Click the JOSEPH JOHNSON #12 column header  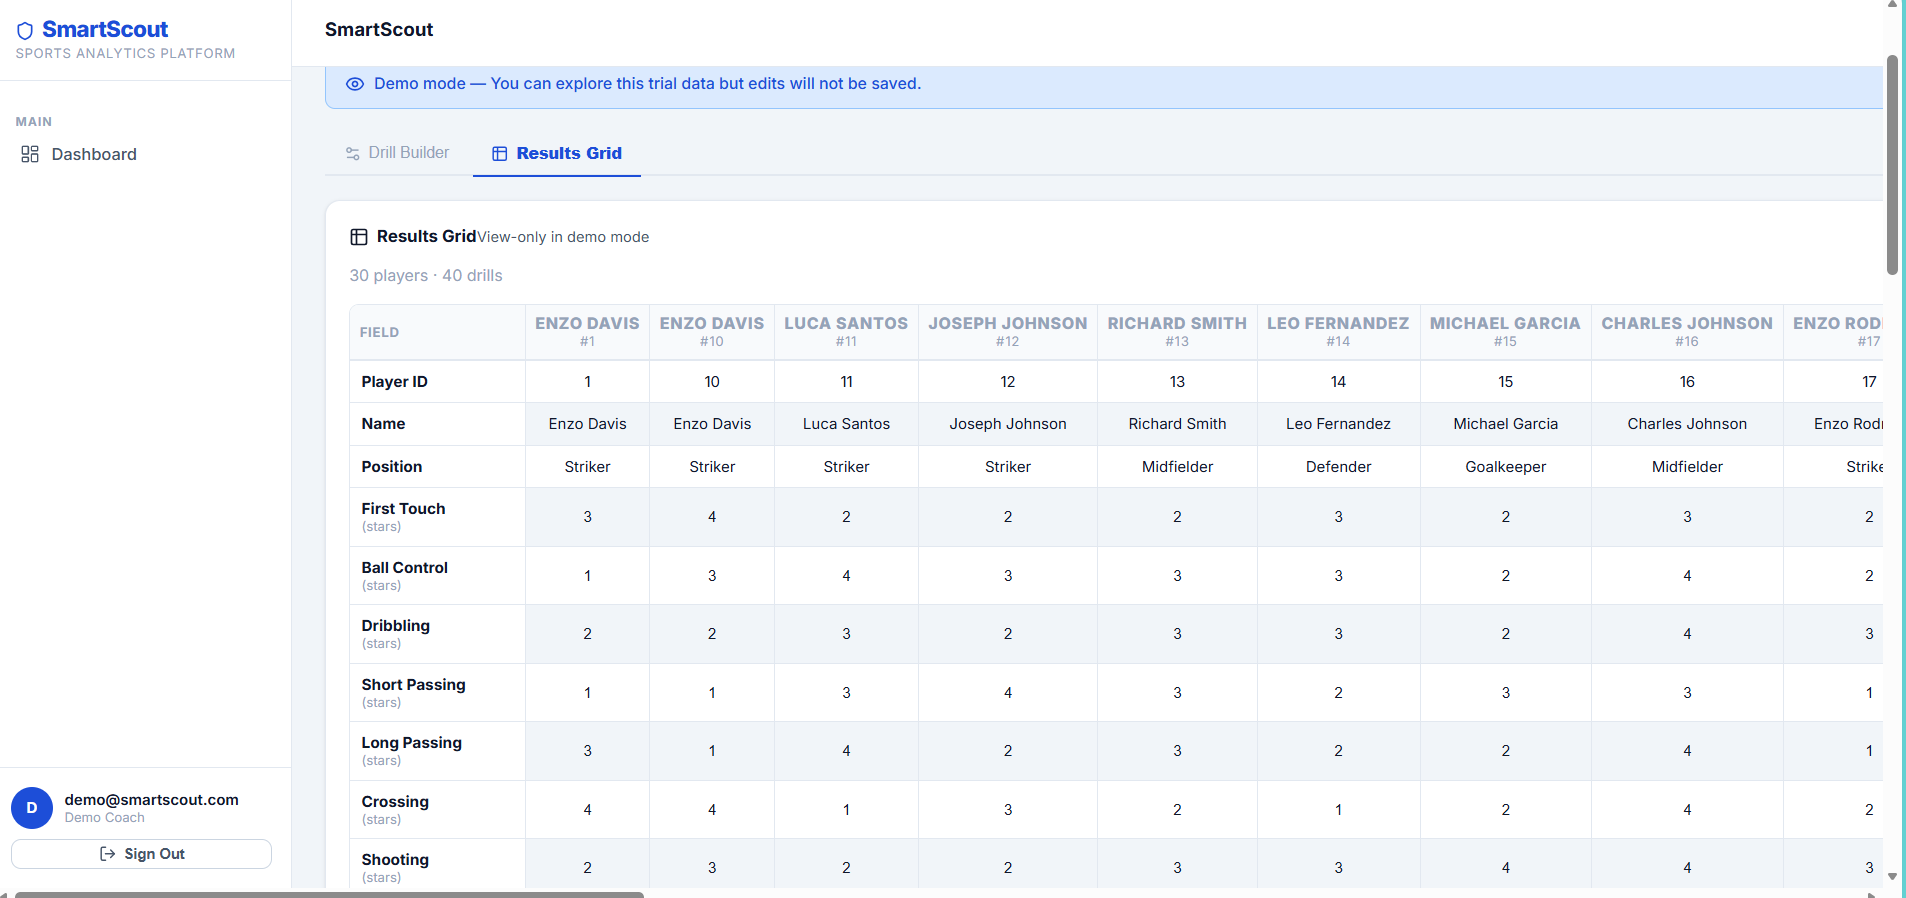(1008, 332)
